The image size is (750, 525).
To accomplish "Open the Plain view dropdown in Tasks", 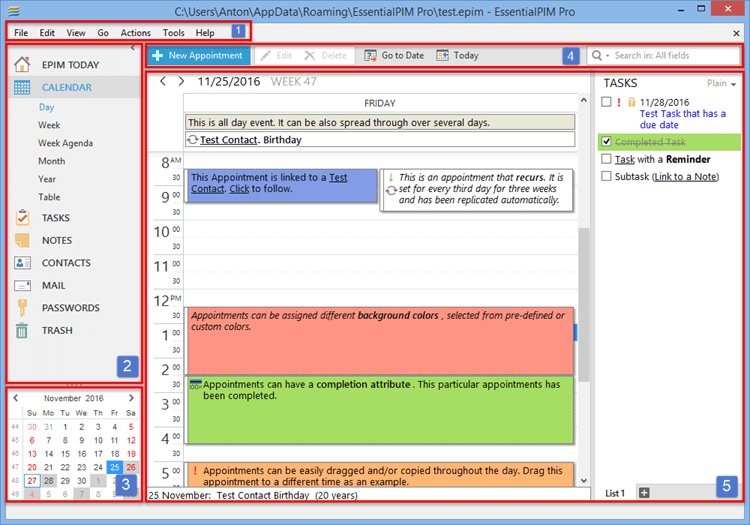I will click(721, 83).
